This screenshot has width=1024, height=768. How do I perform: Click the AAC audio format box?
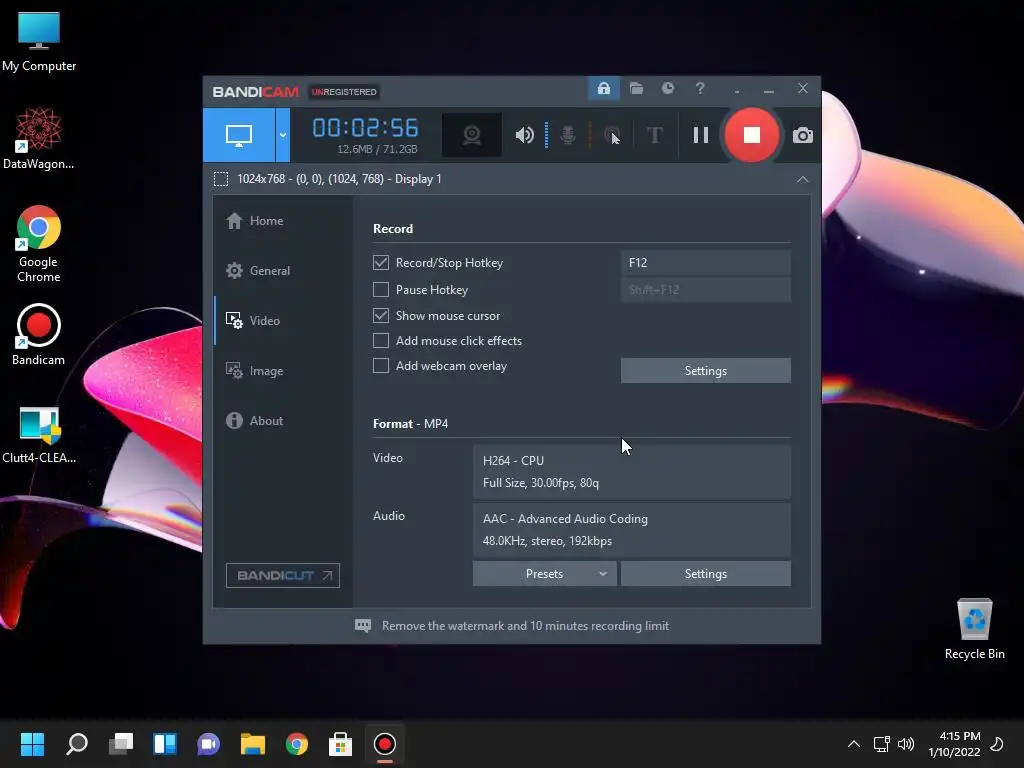coord(632,530)
